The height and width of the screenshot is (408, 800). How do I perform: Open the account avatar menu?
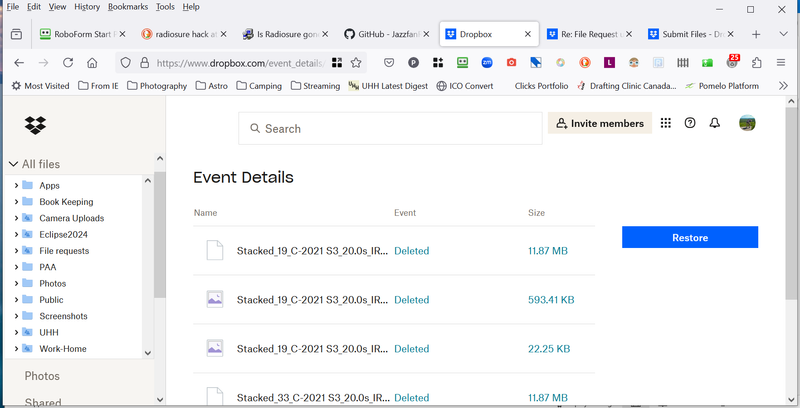click(x=746, y=123)
